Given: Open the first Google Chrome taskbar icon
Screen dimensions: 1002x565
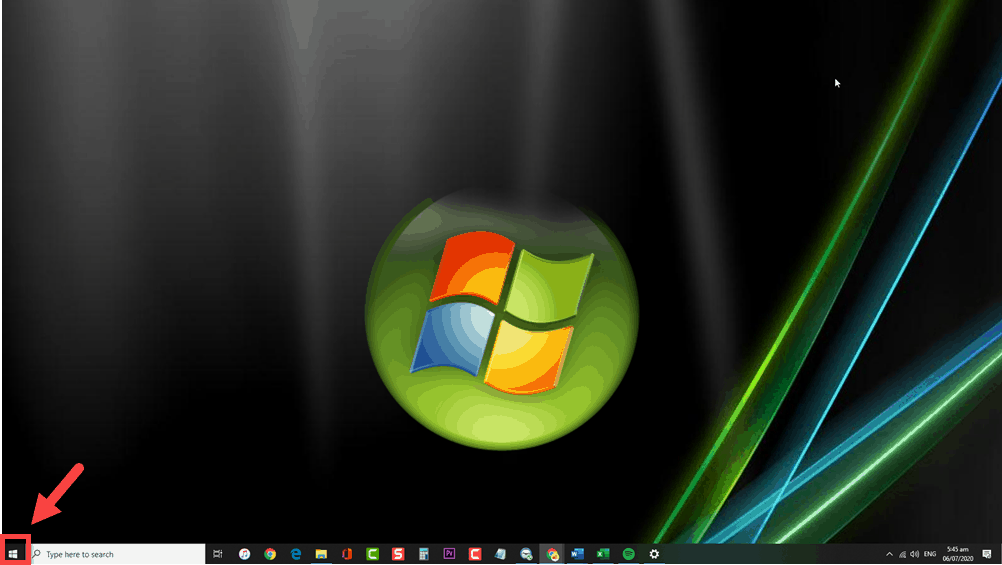Looking at the screenshot, I should 270,554.
